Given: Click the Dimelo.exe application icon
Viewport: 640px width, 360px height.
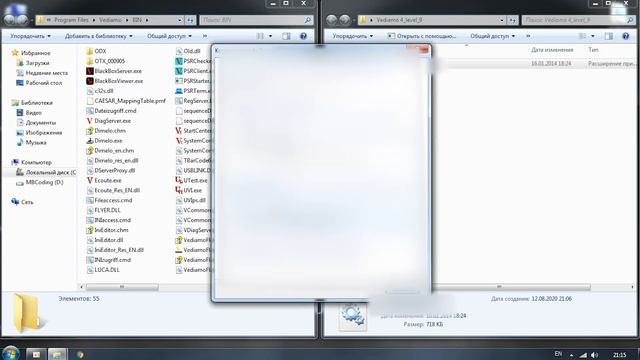Looking at the screenshot, I should click(x=90, y=140).
